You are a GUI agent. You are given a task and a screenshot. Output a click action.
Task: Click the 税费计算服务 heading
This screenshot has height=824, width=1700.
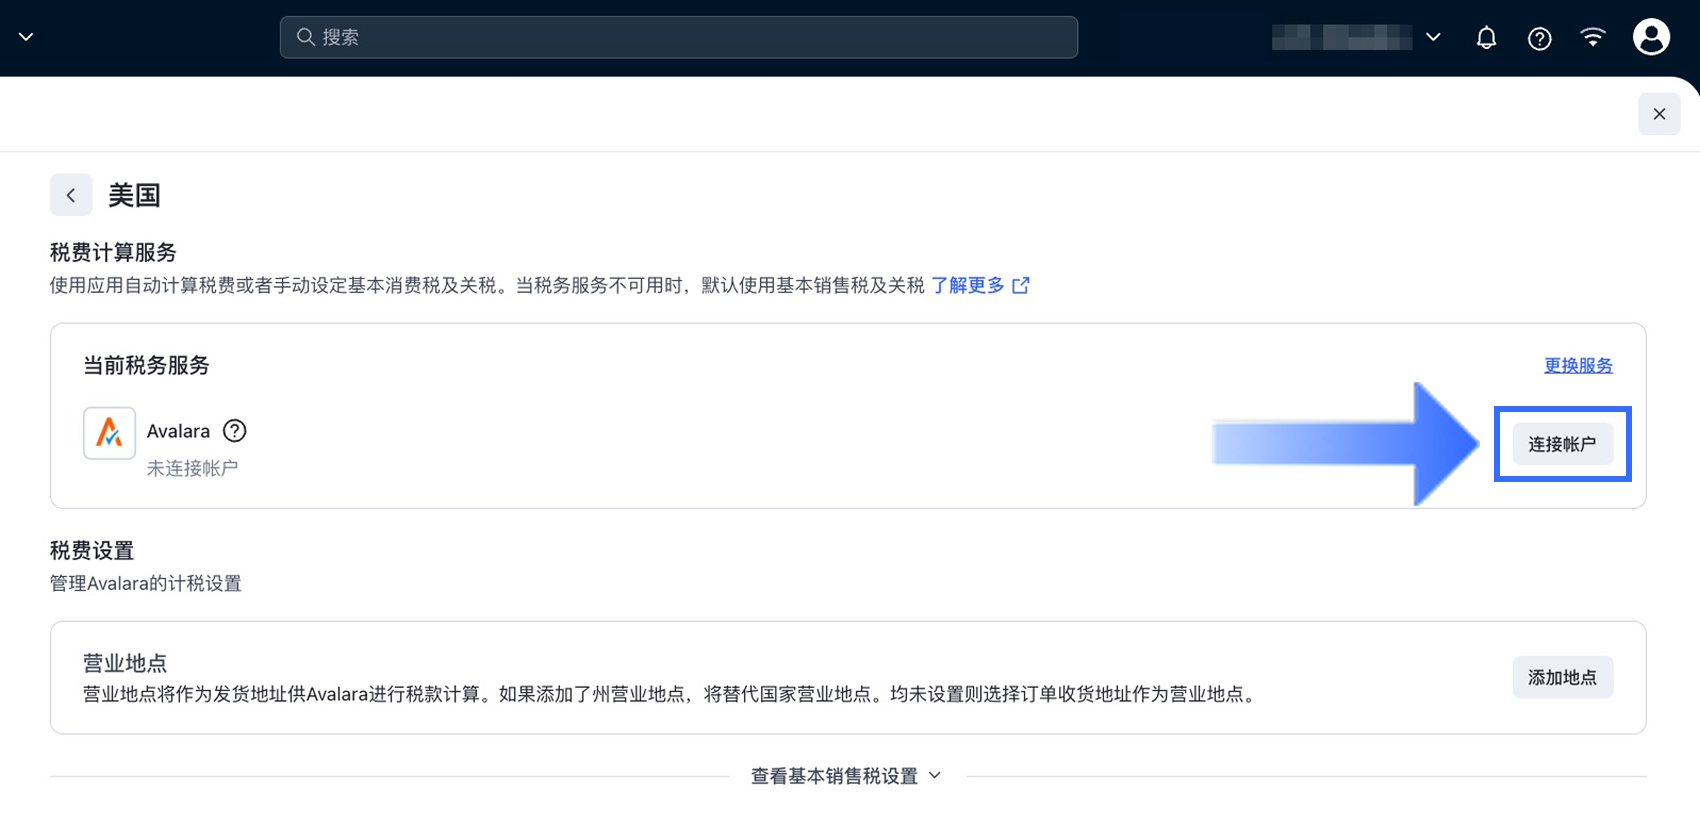tap(113, 252)
